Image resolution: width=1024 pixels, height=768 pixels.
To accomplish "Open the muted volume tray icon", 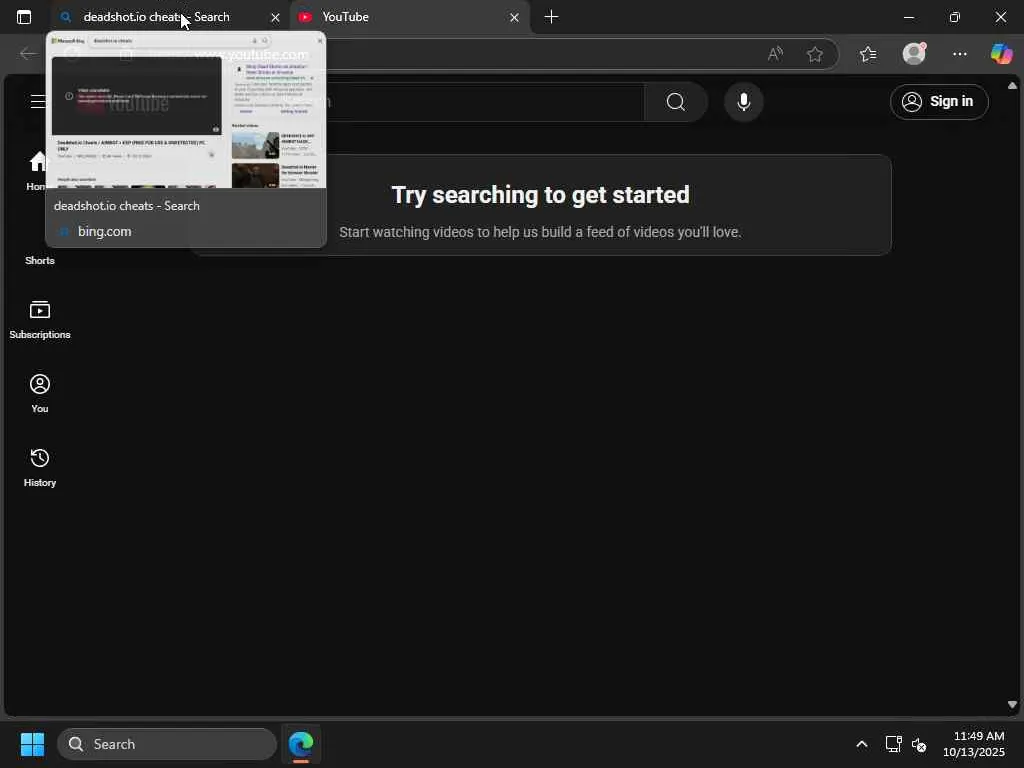I will (919, 744).
